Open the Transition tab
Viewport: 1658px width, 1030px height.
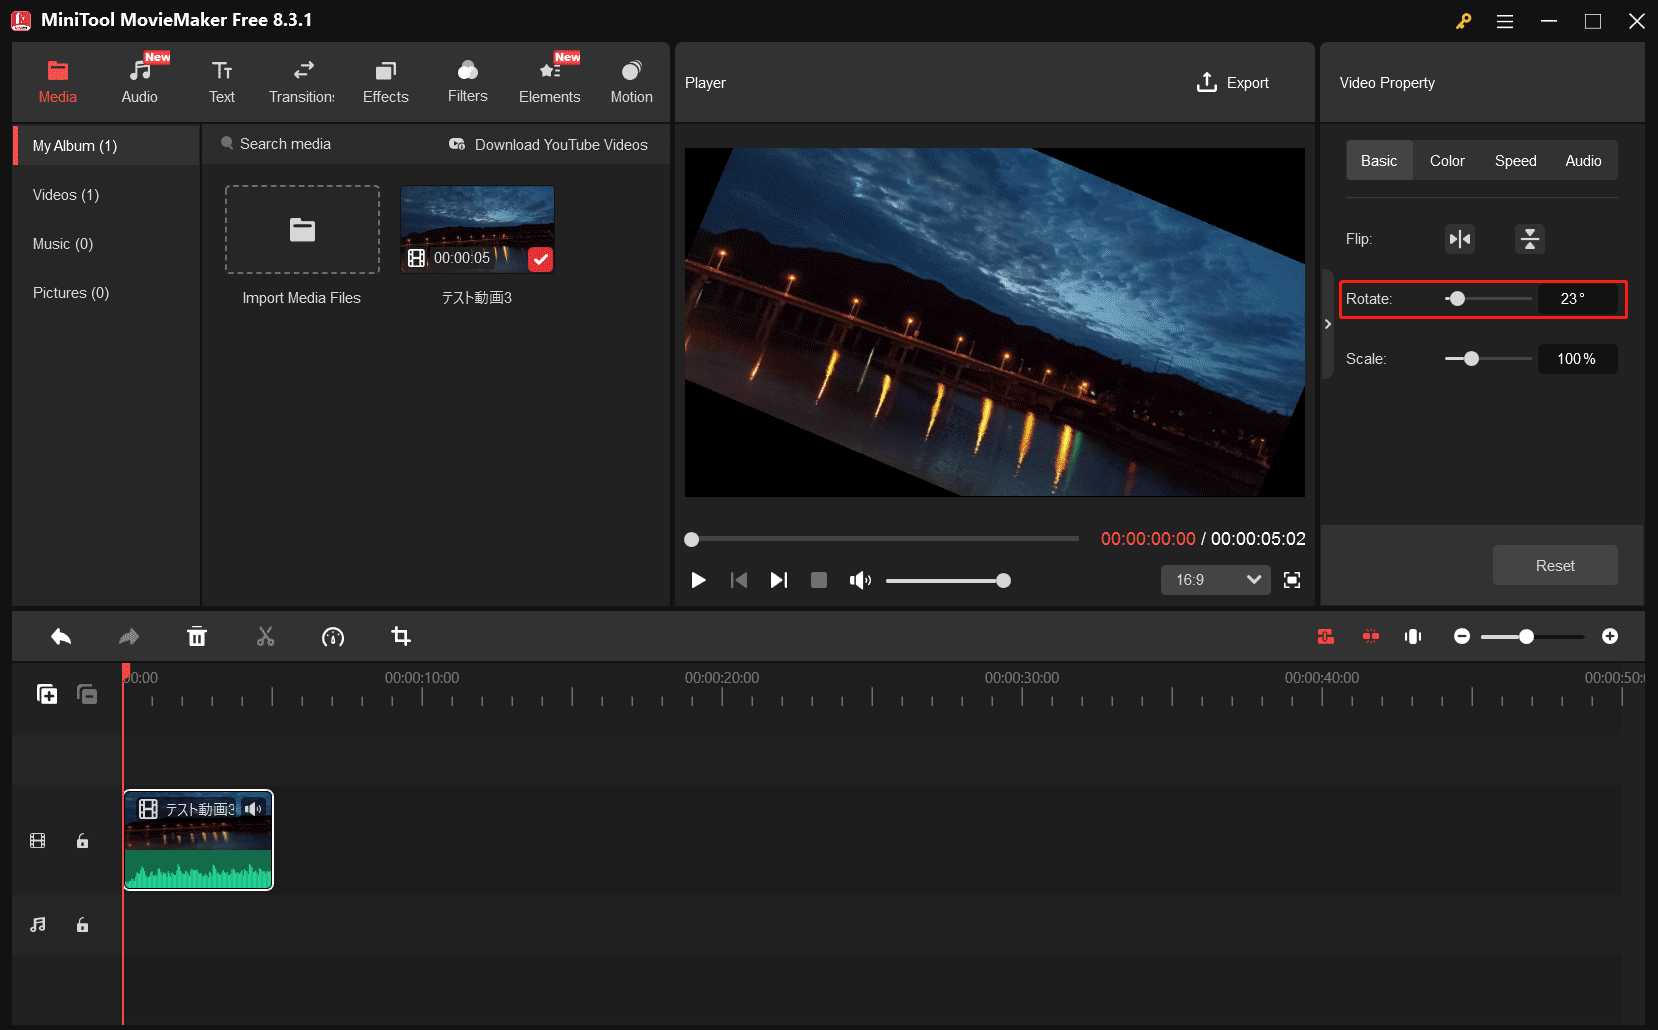point(302,82)
